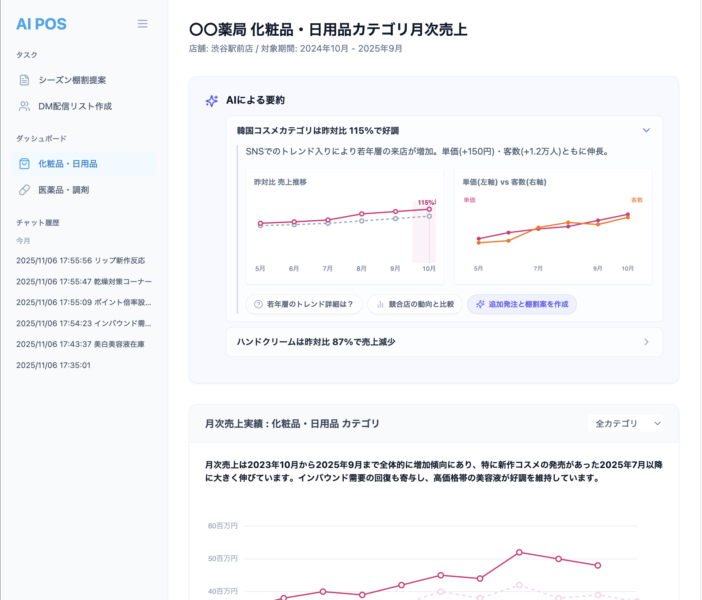The height and width of the screenshot is (600, 702).
Task: Click the question mark icon in 若年層のトレンド詳細は？
Action: pyautogui.click(x=258, y=304)
